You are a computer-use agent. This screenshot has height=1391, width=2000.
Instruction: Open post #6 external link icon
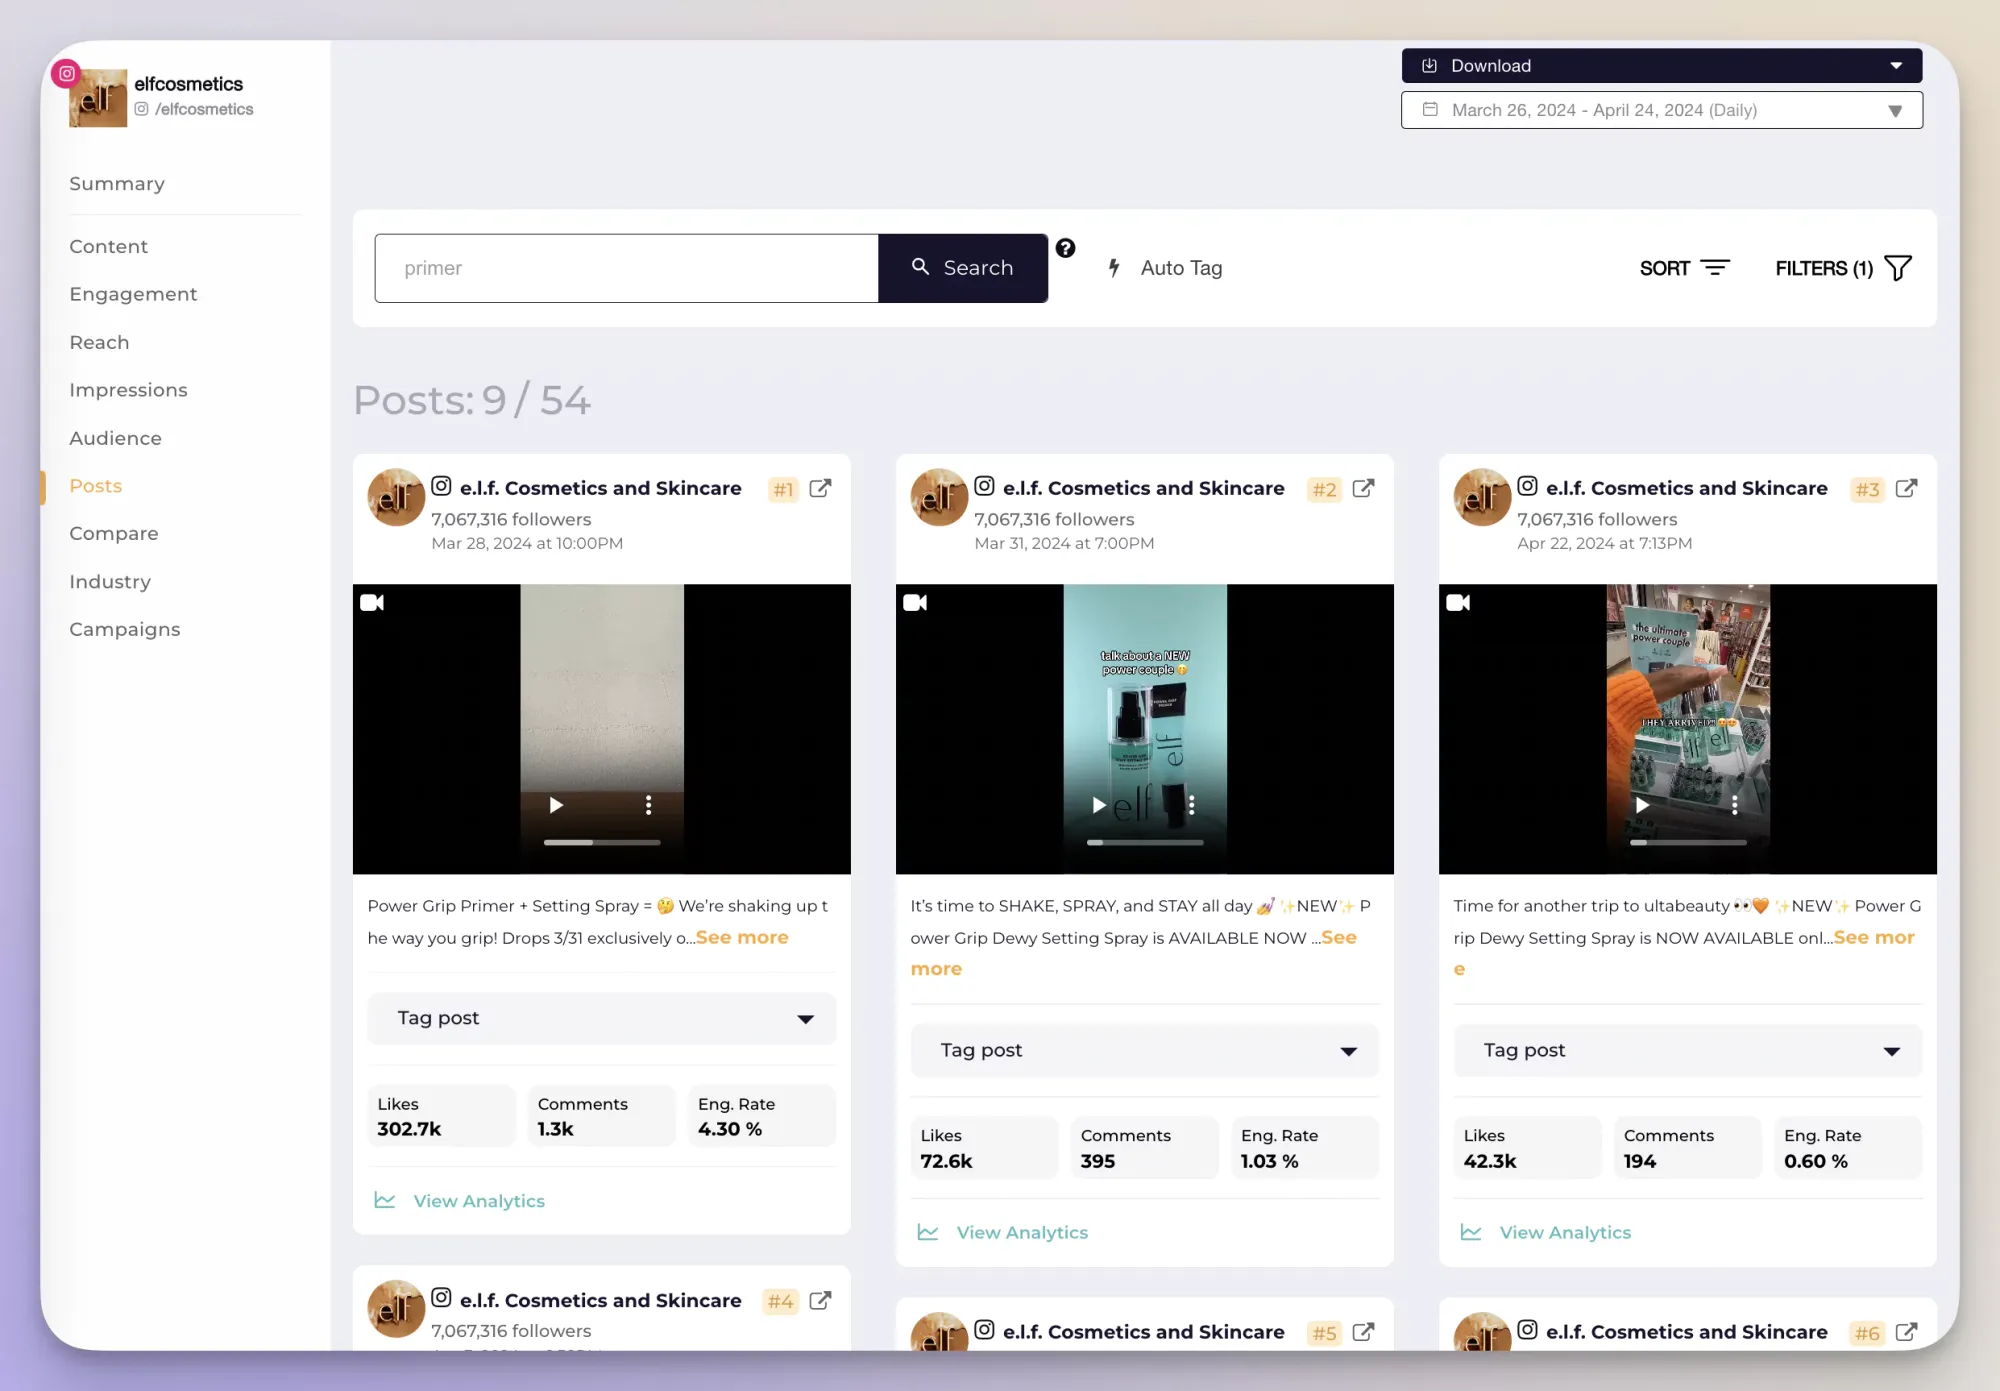[x=1906, y=1333]
